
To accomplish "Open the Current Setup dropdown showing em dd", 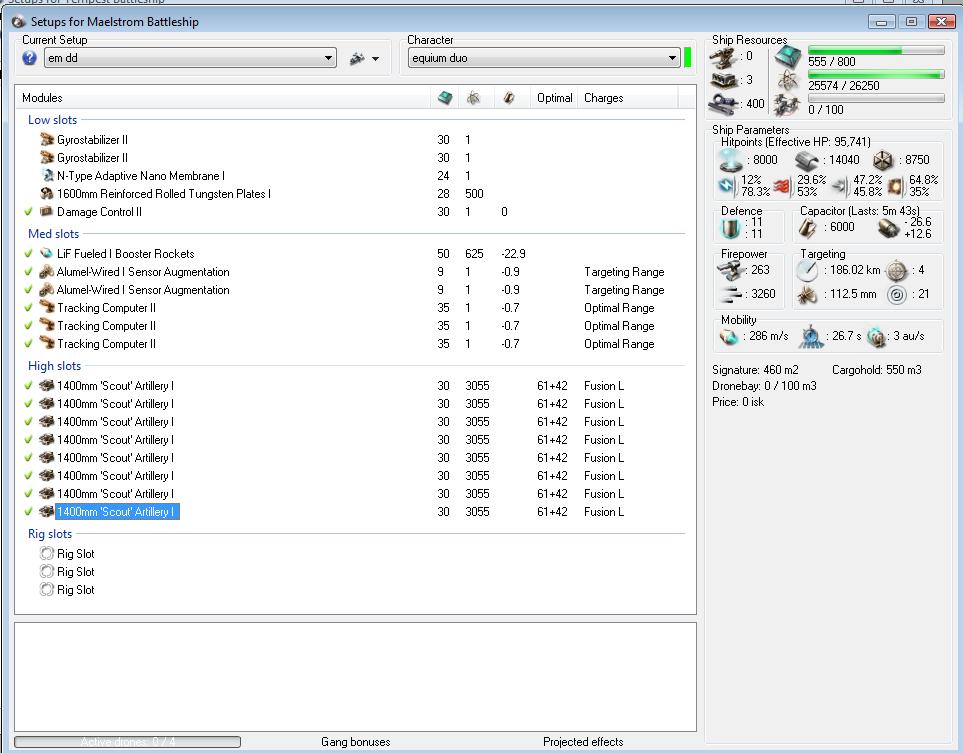I will (190, 58).
